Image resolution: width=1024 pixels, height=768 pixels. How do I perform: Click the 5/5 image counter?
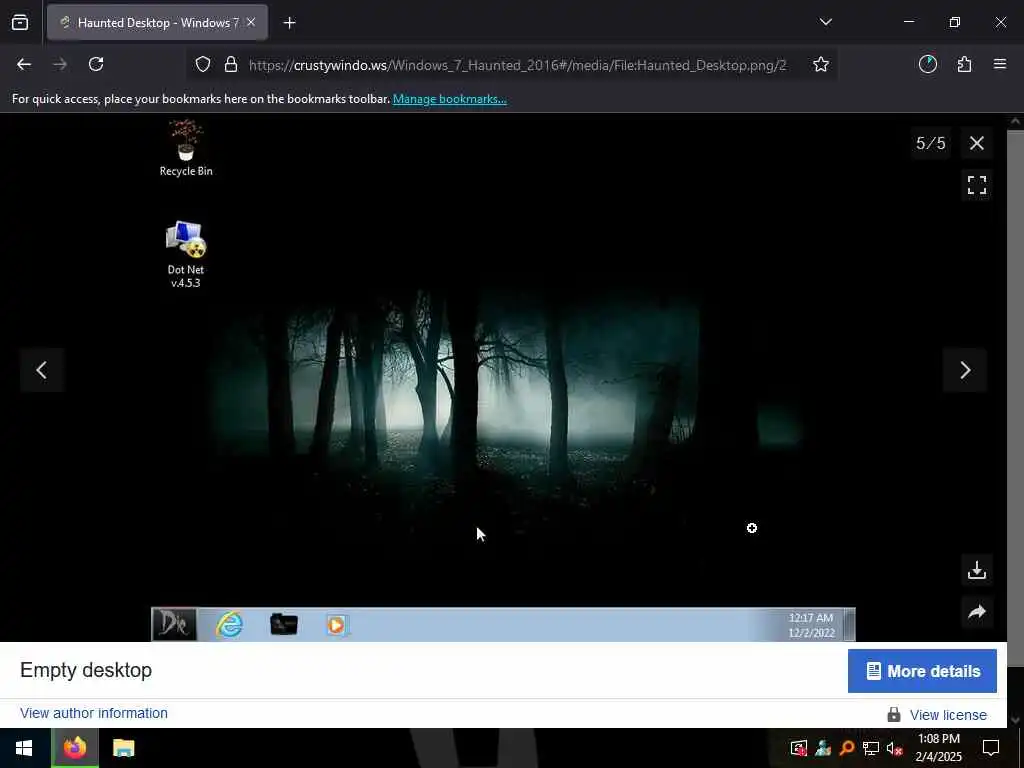point(931,143)
